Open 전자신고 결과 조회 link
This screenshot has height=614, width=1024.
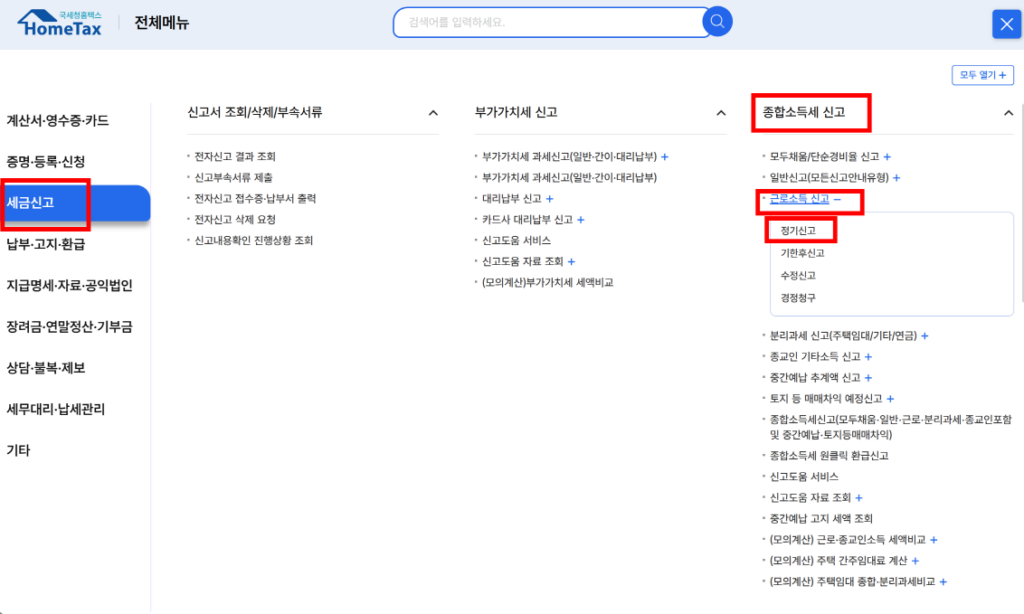[235, 157]
